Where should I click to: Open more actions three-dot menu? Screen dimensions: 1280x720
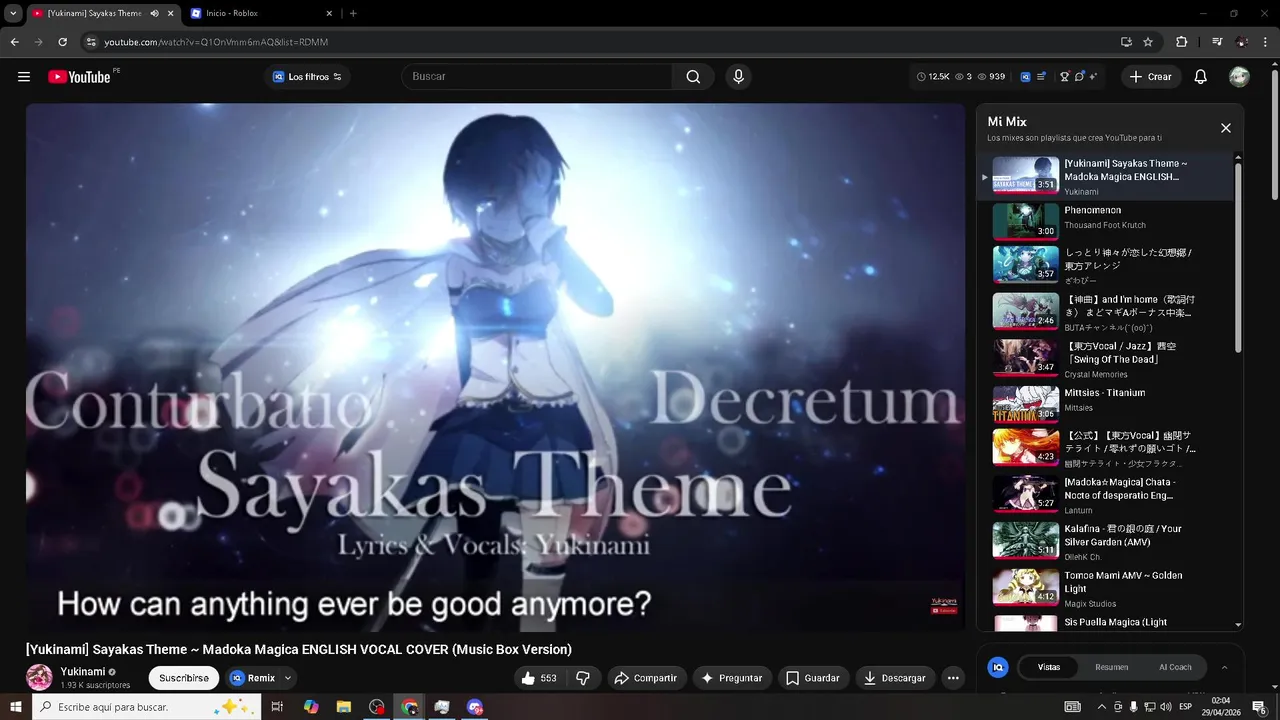(x=953, y=678)
